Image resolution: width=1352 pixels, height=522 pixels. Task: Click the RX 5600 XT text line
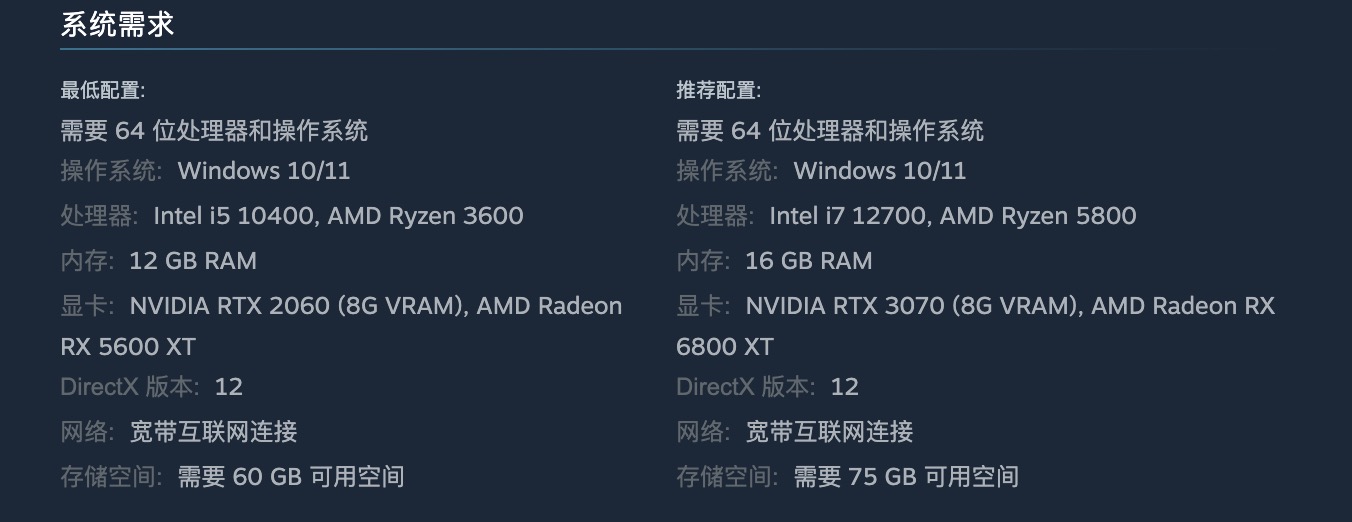point(128,347)
